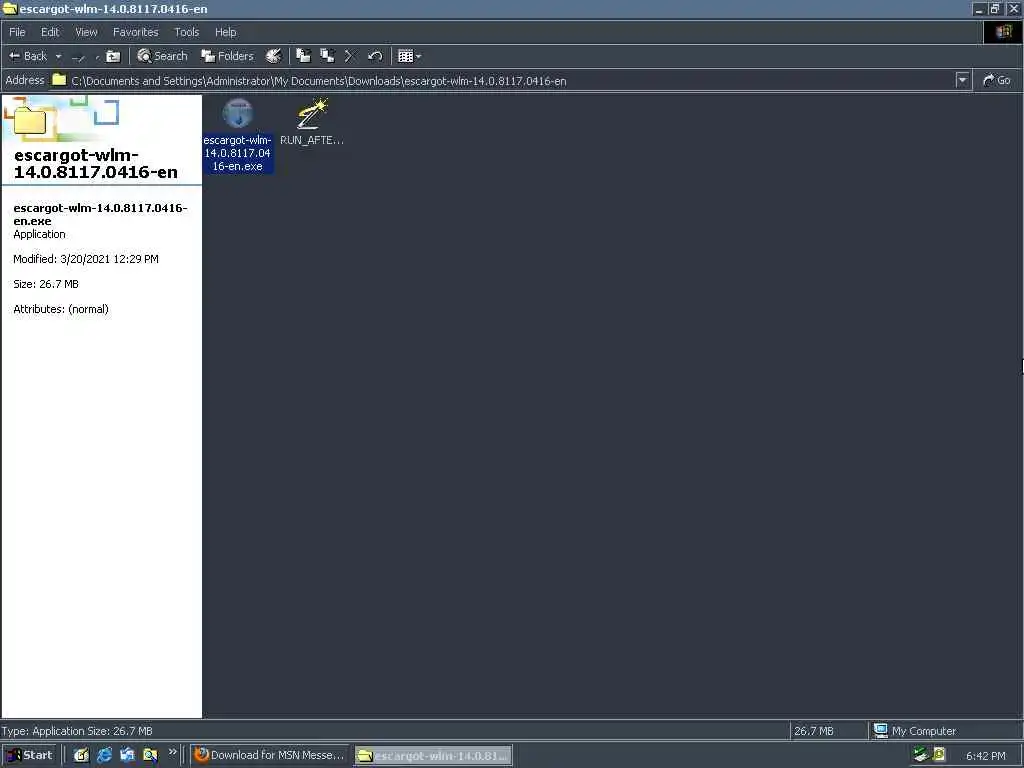Screen dimensions: 1024x768
Task: Click the large folder graphic in the info pane
Action: (30, 120)
